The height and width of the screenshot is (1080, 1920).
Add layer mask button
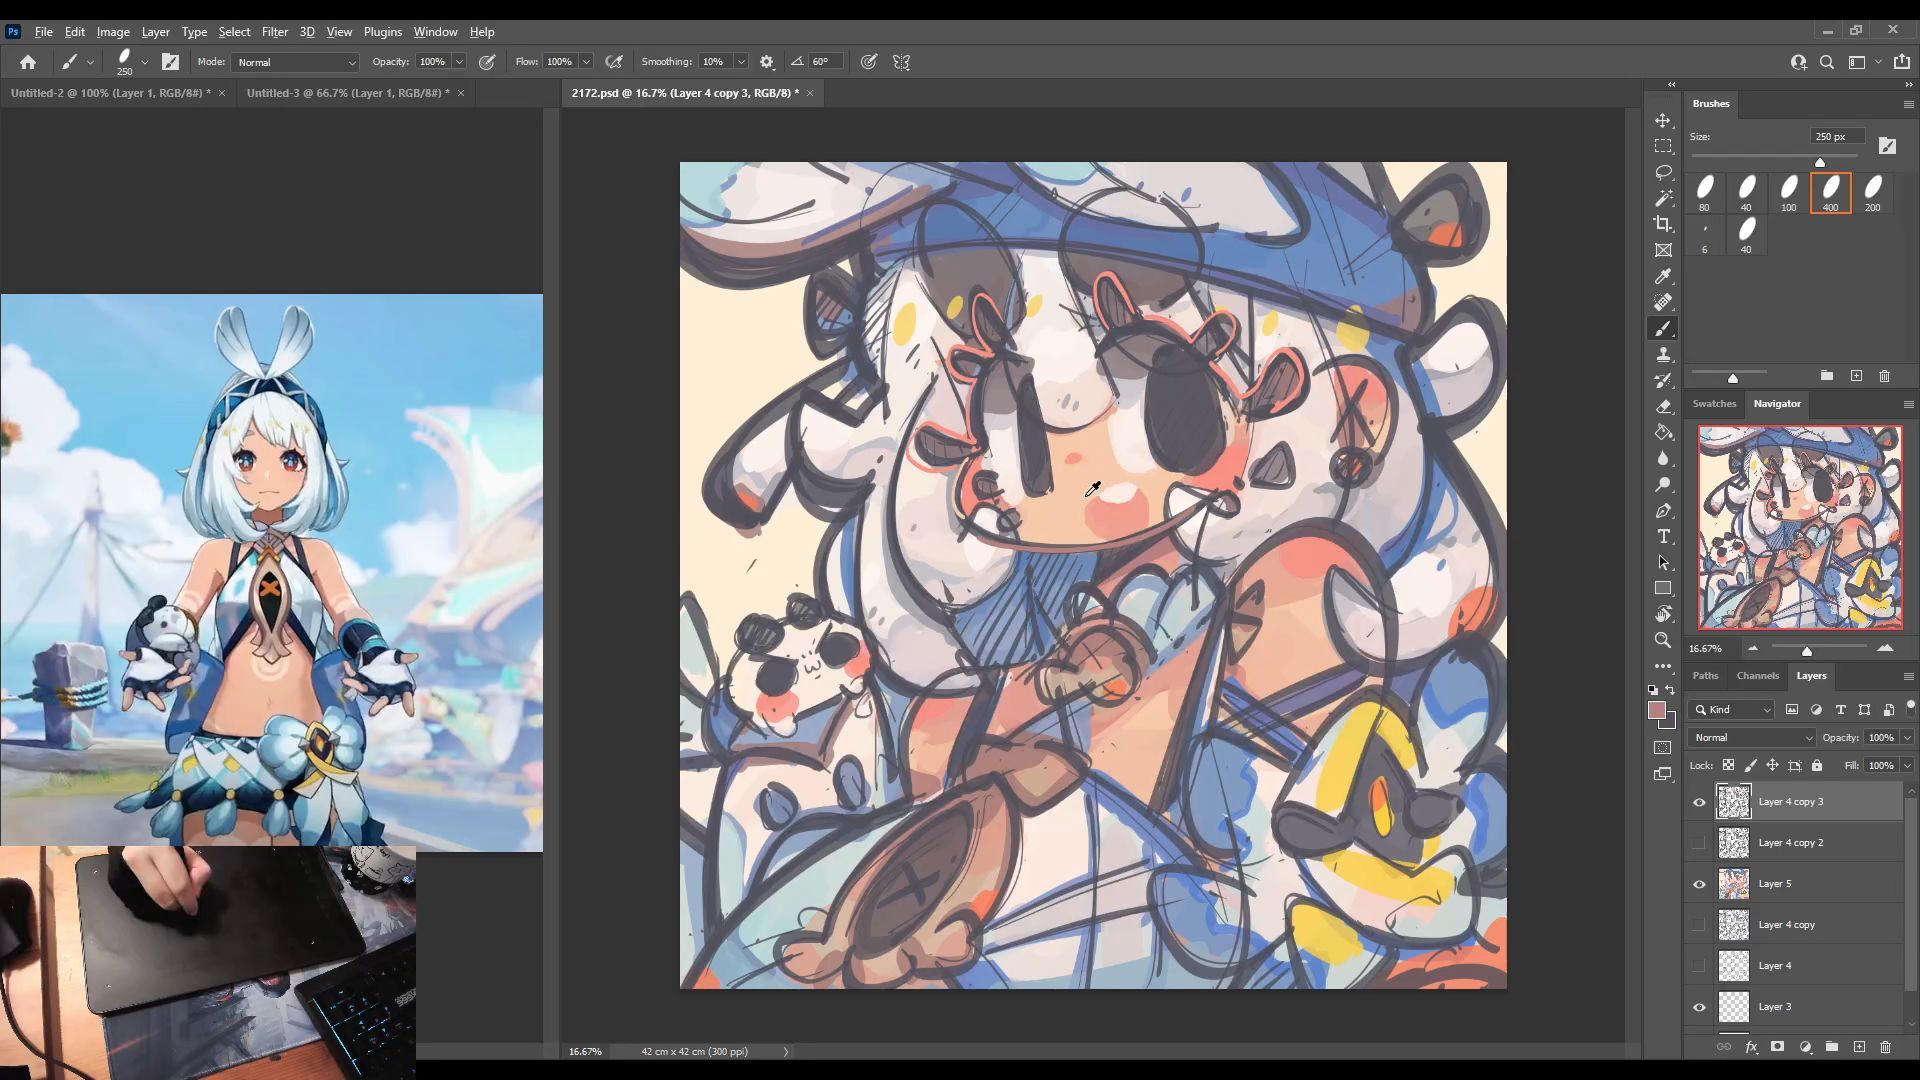pos(1777,1047)
